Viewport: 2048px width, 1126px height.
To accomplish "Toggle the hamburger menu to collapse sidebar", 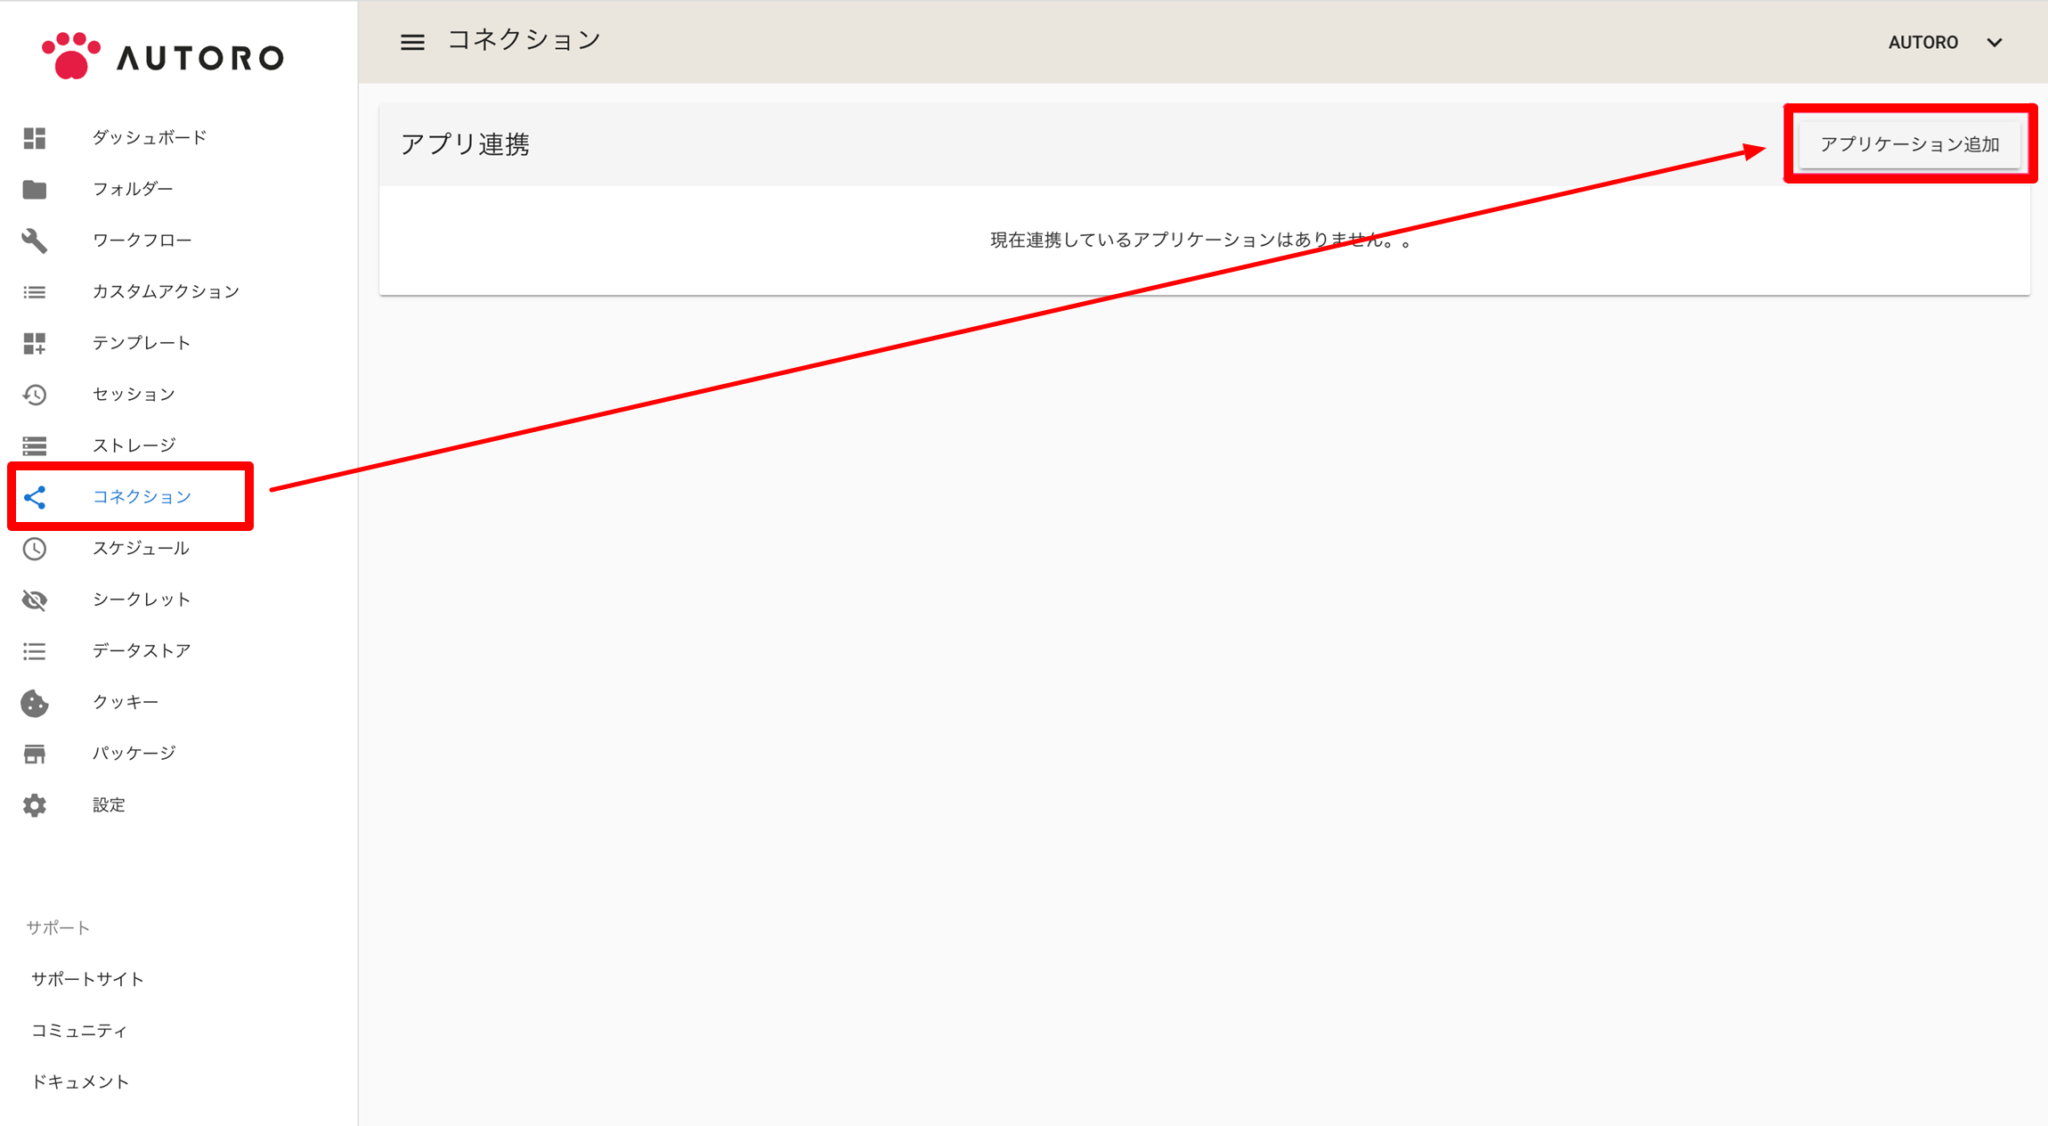I will [x=412, y=42].
